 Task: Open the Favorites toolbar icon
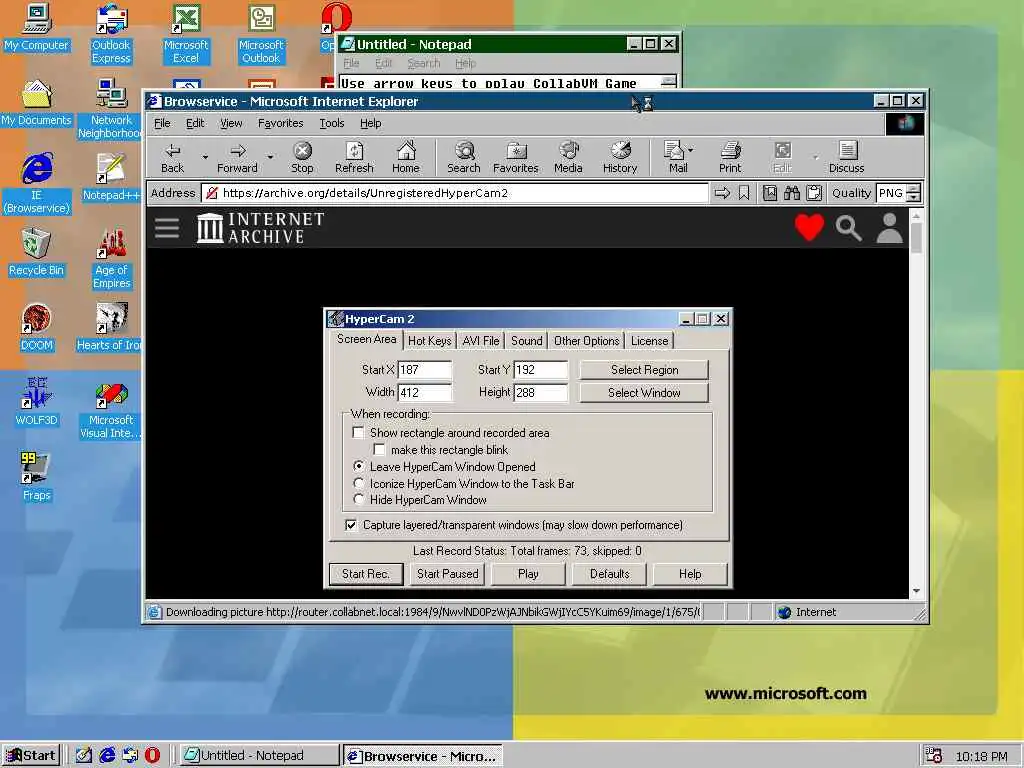(x=515, y=158)
